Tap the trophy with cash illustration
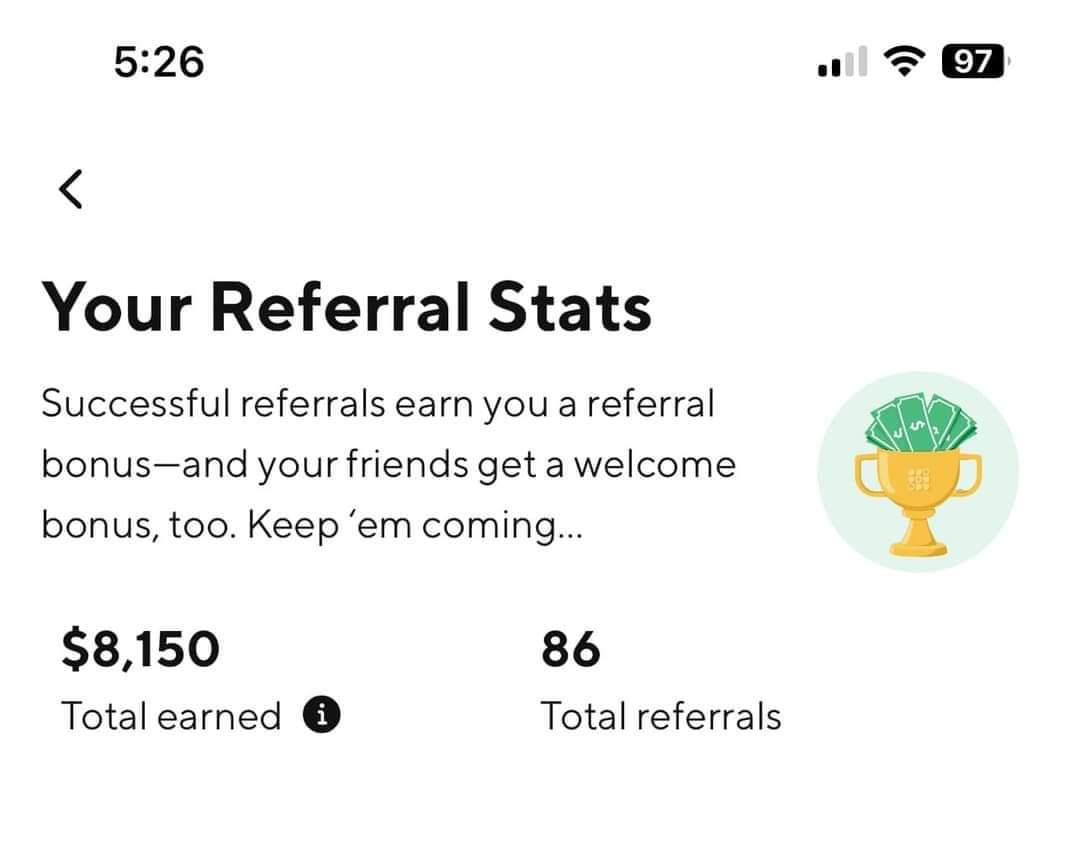 918,472
